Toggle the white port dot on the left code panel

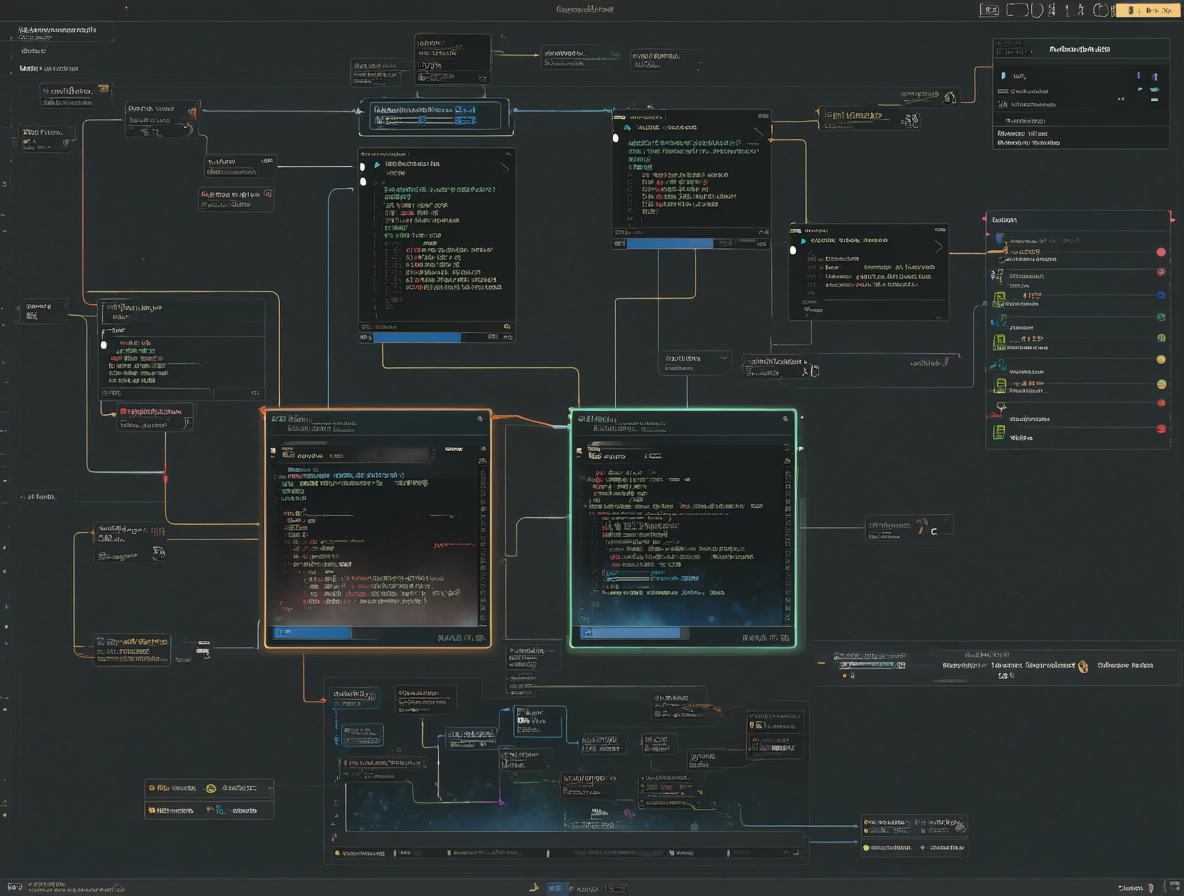point(104,345)
